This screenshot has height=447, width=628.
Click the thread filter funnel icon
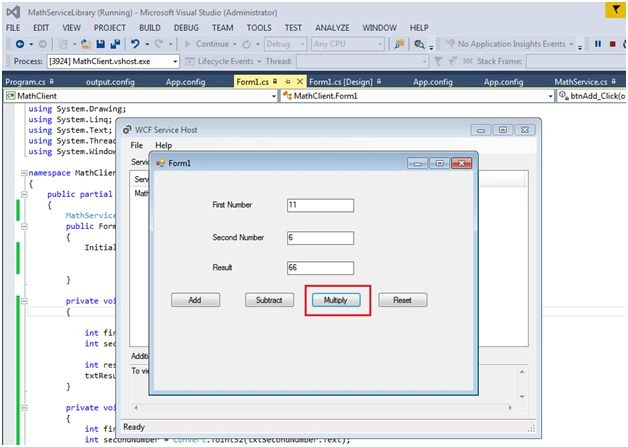(438, 61)
